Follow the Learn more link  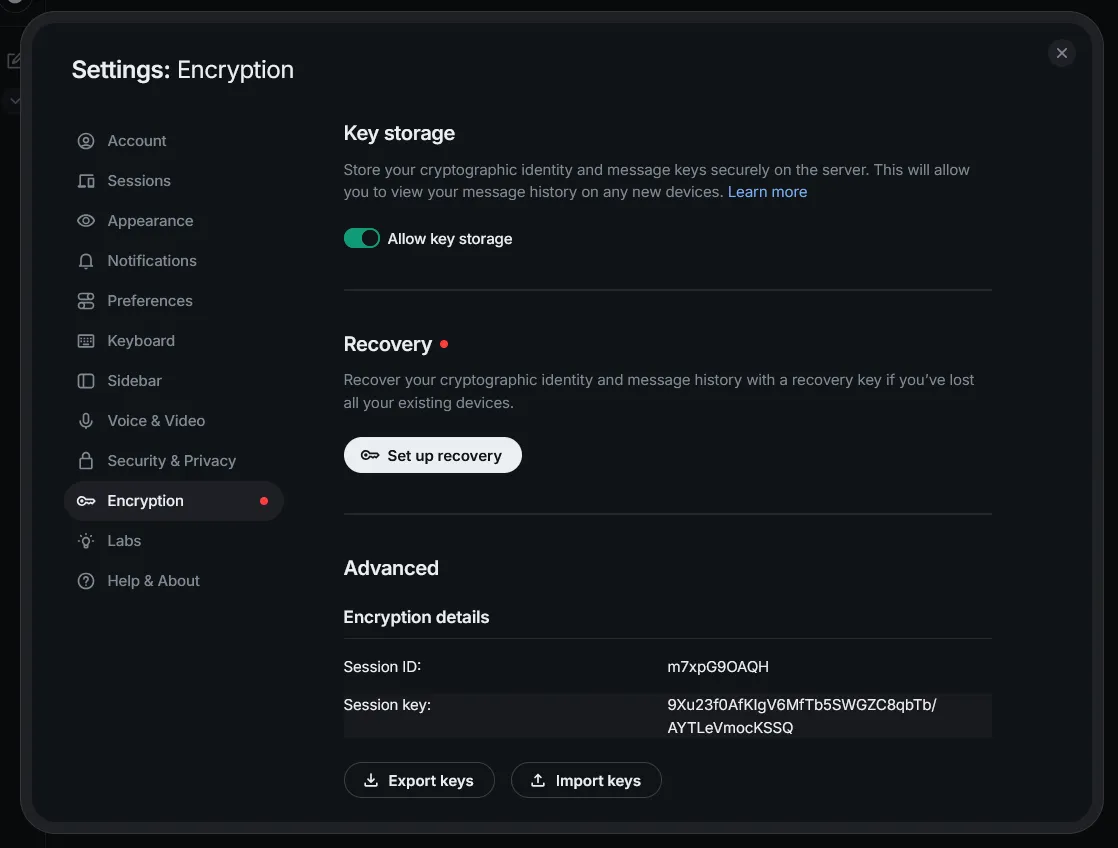pyautogui.click(x=767, y=192)
